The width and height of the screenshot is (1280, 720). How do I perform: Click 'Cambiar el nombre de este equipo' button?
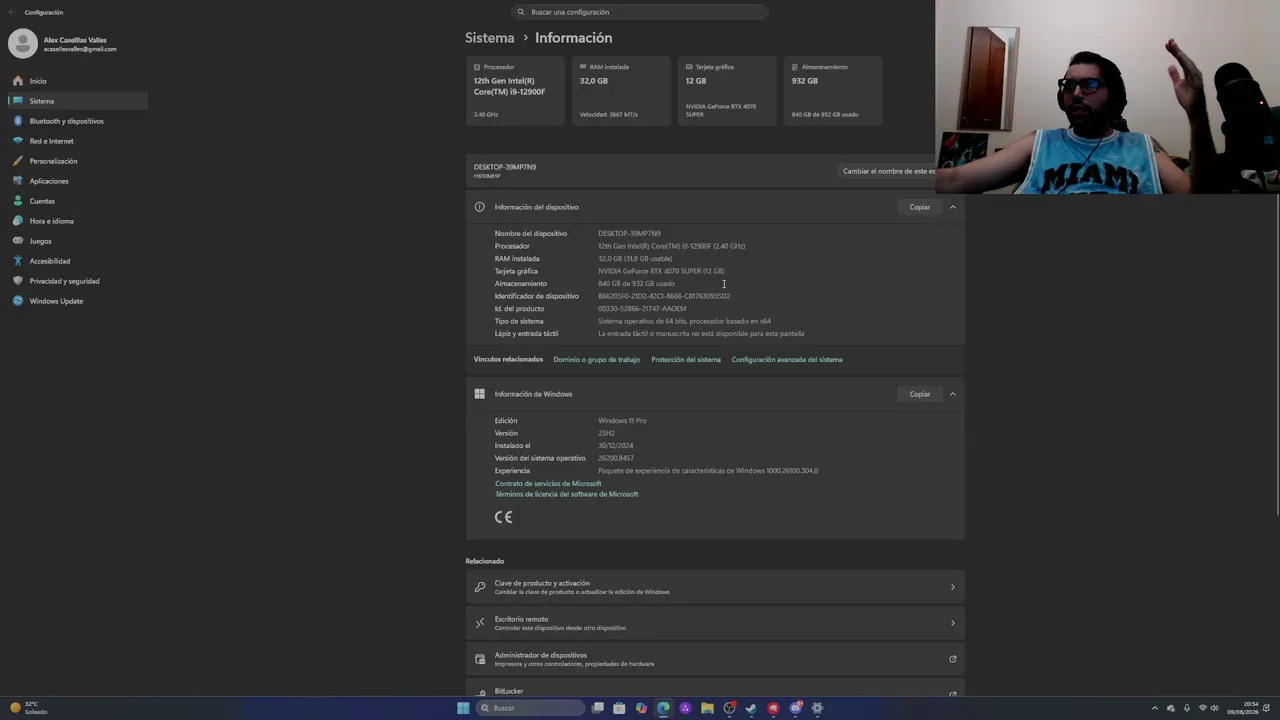pyautogui.click(x=888, y=171)
